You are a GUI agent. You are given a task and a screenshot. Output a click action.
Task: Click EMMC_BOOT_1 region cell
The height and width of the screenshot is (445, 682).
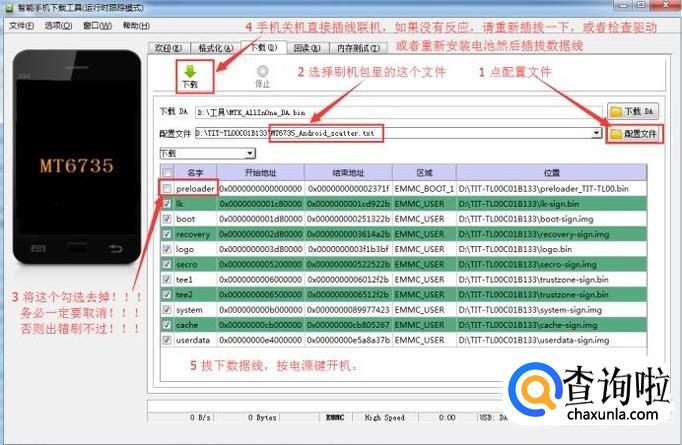click(424, 188)
